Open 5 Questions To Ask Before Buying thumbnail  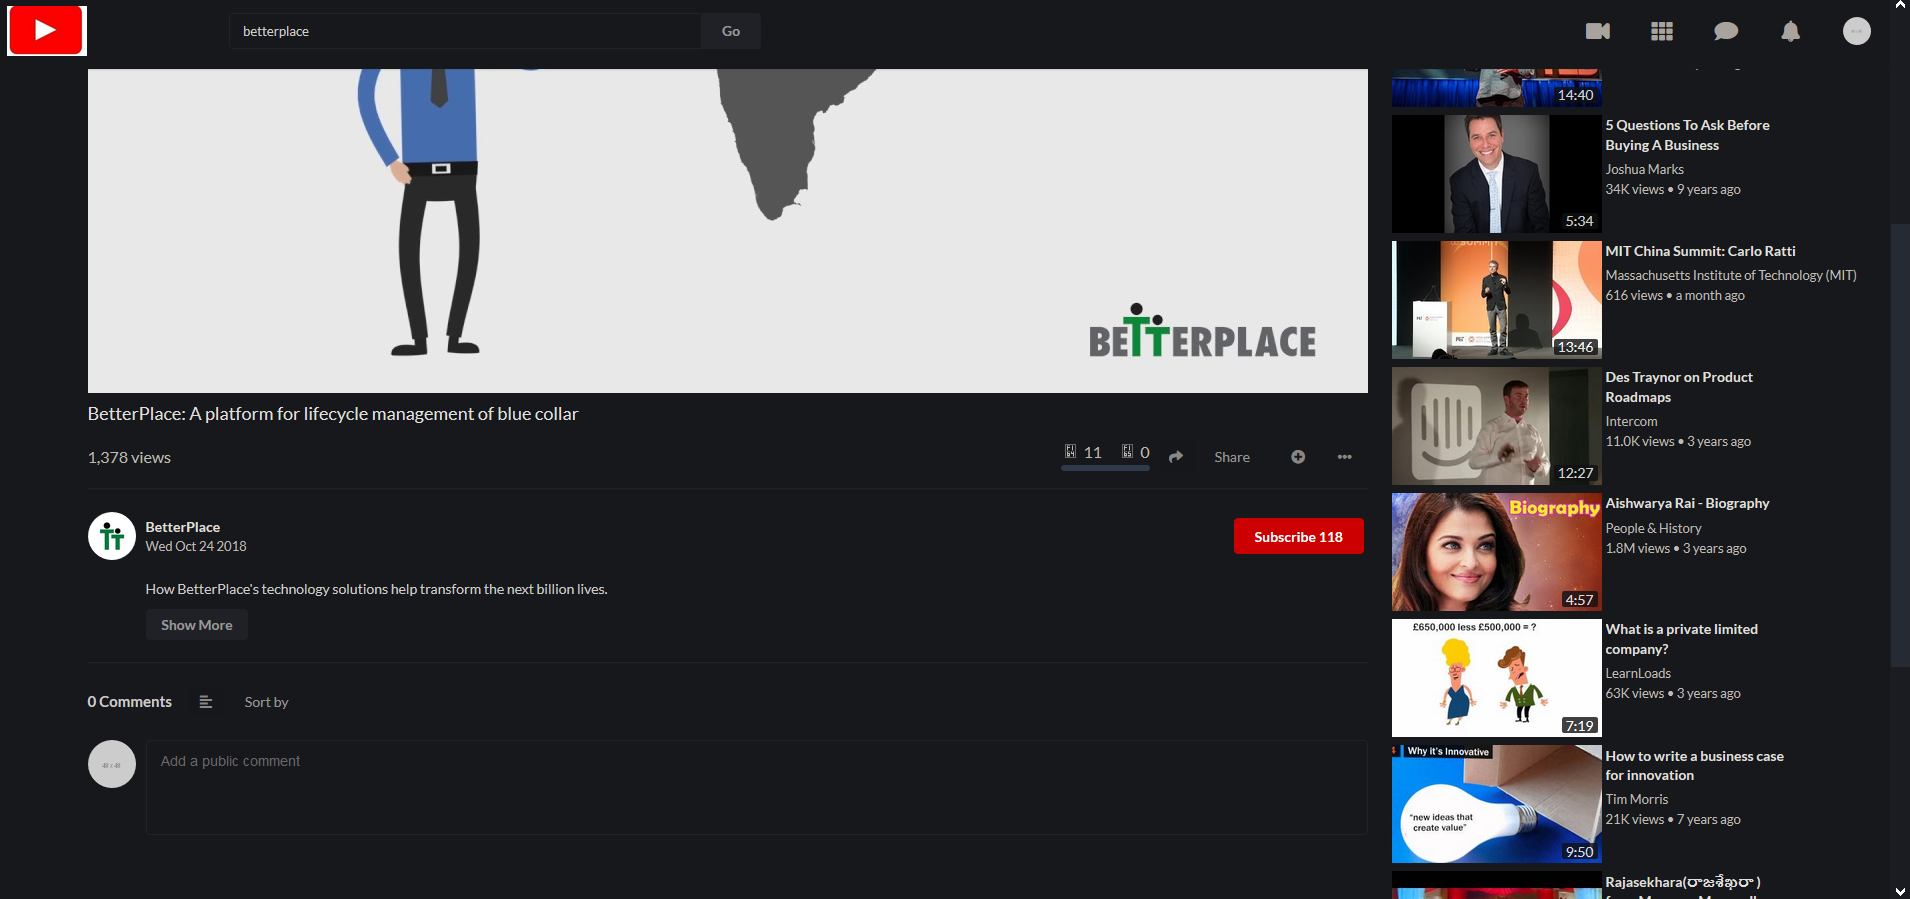pos(1497,174)
